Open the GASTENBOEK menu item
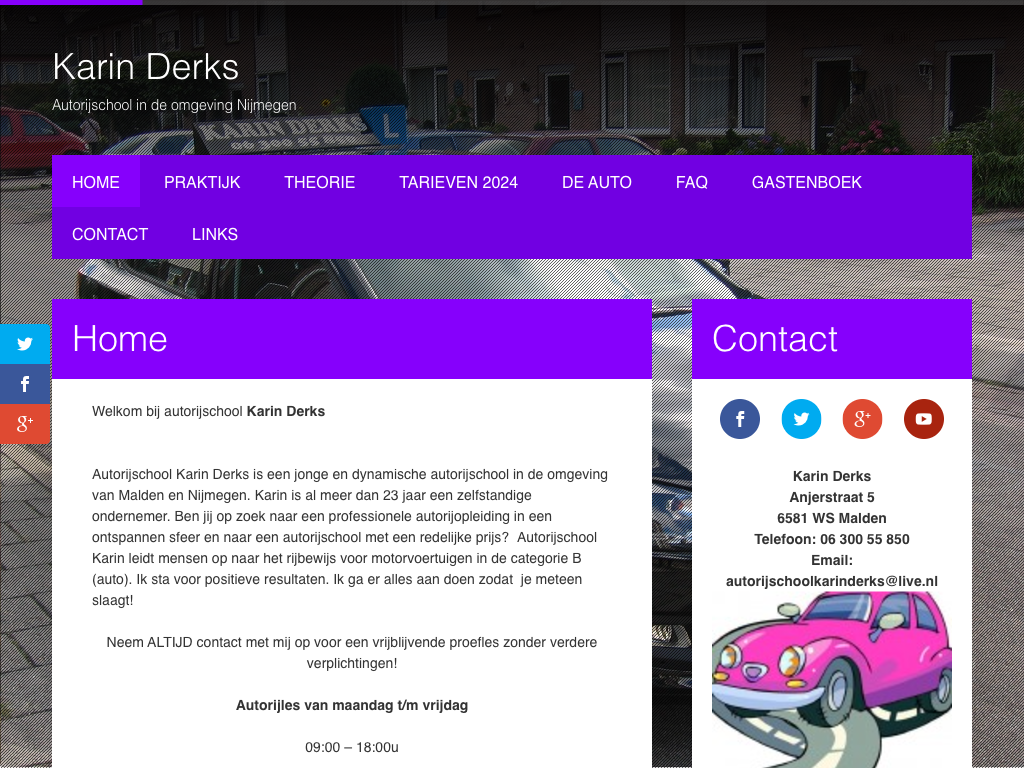This screenshot has width=1024, height=768. (x=807, y=182)
